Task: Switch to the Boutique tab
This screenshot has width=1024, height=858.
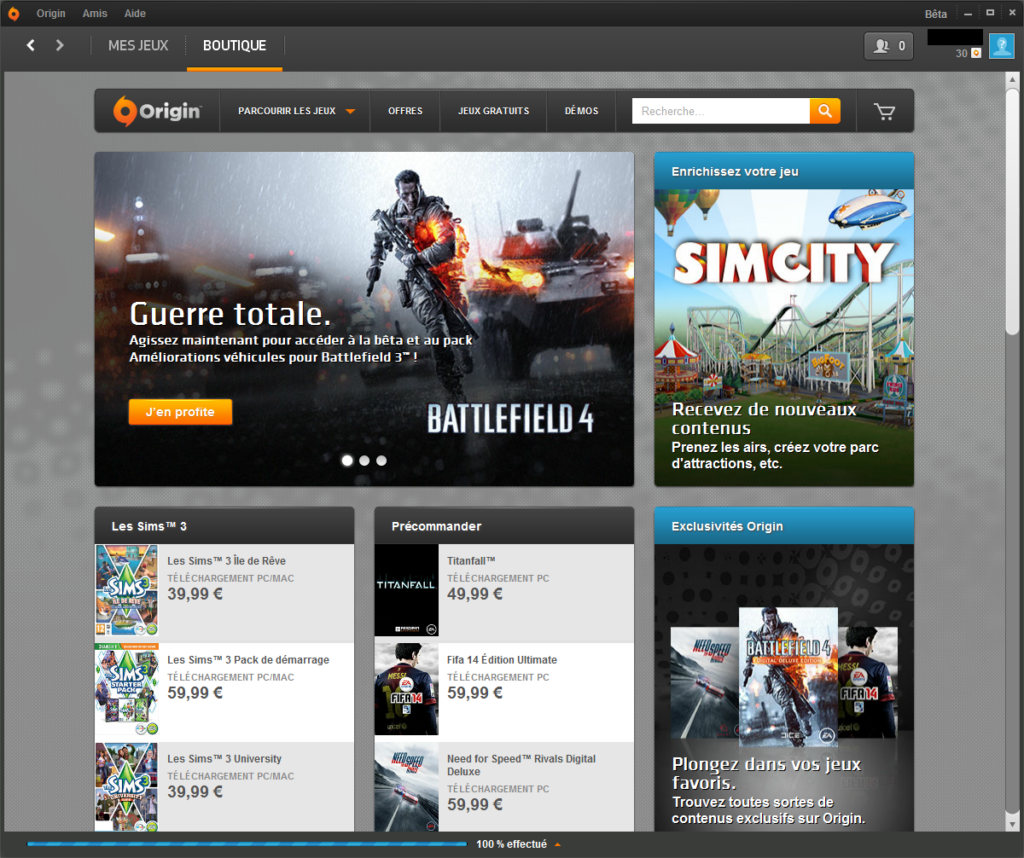Action: pos(234,46)
